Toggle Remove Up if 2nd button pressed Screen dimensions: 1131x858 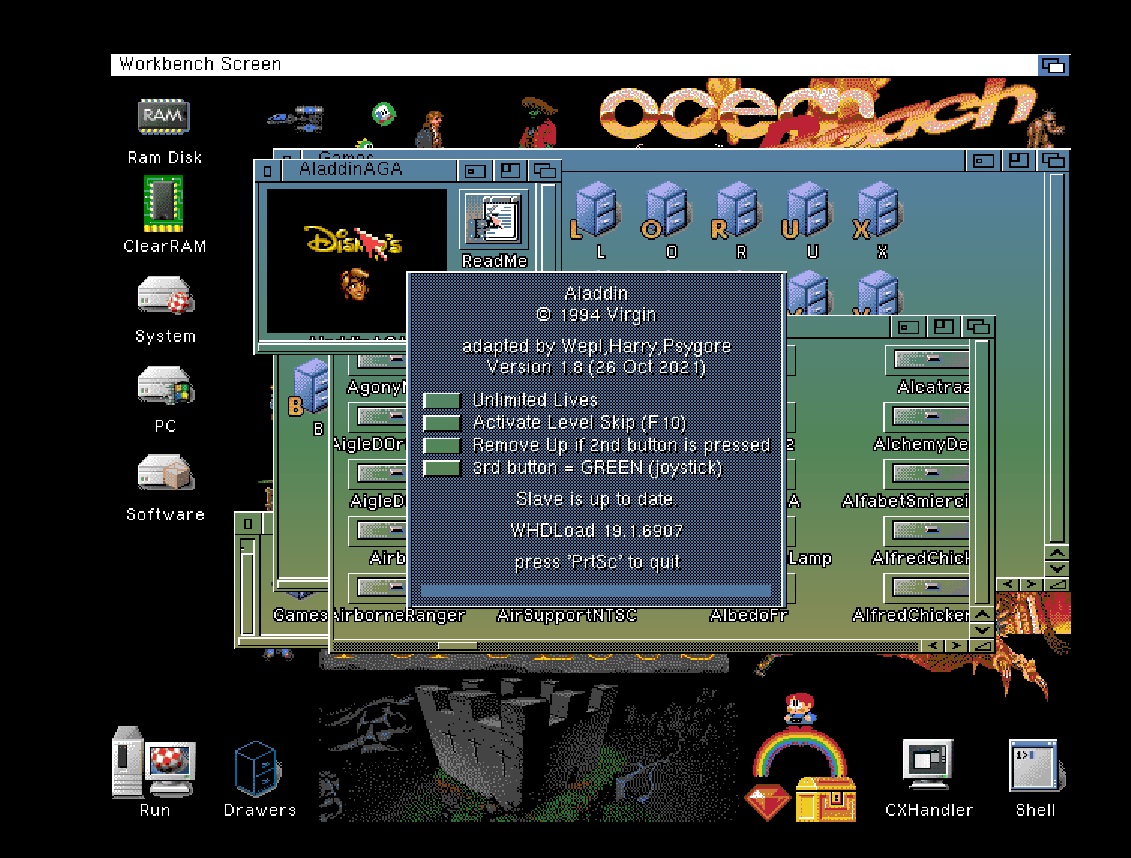point(441,445)
